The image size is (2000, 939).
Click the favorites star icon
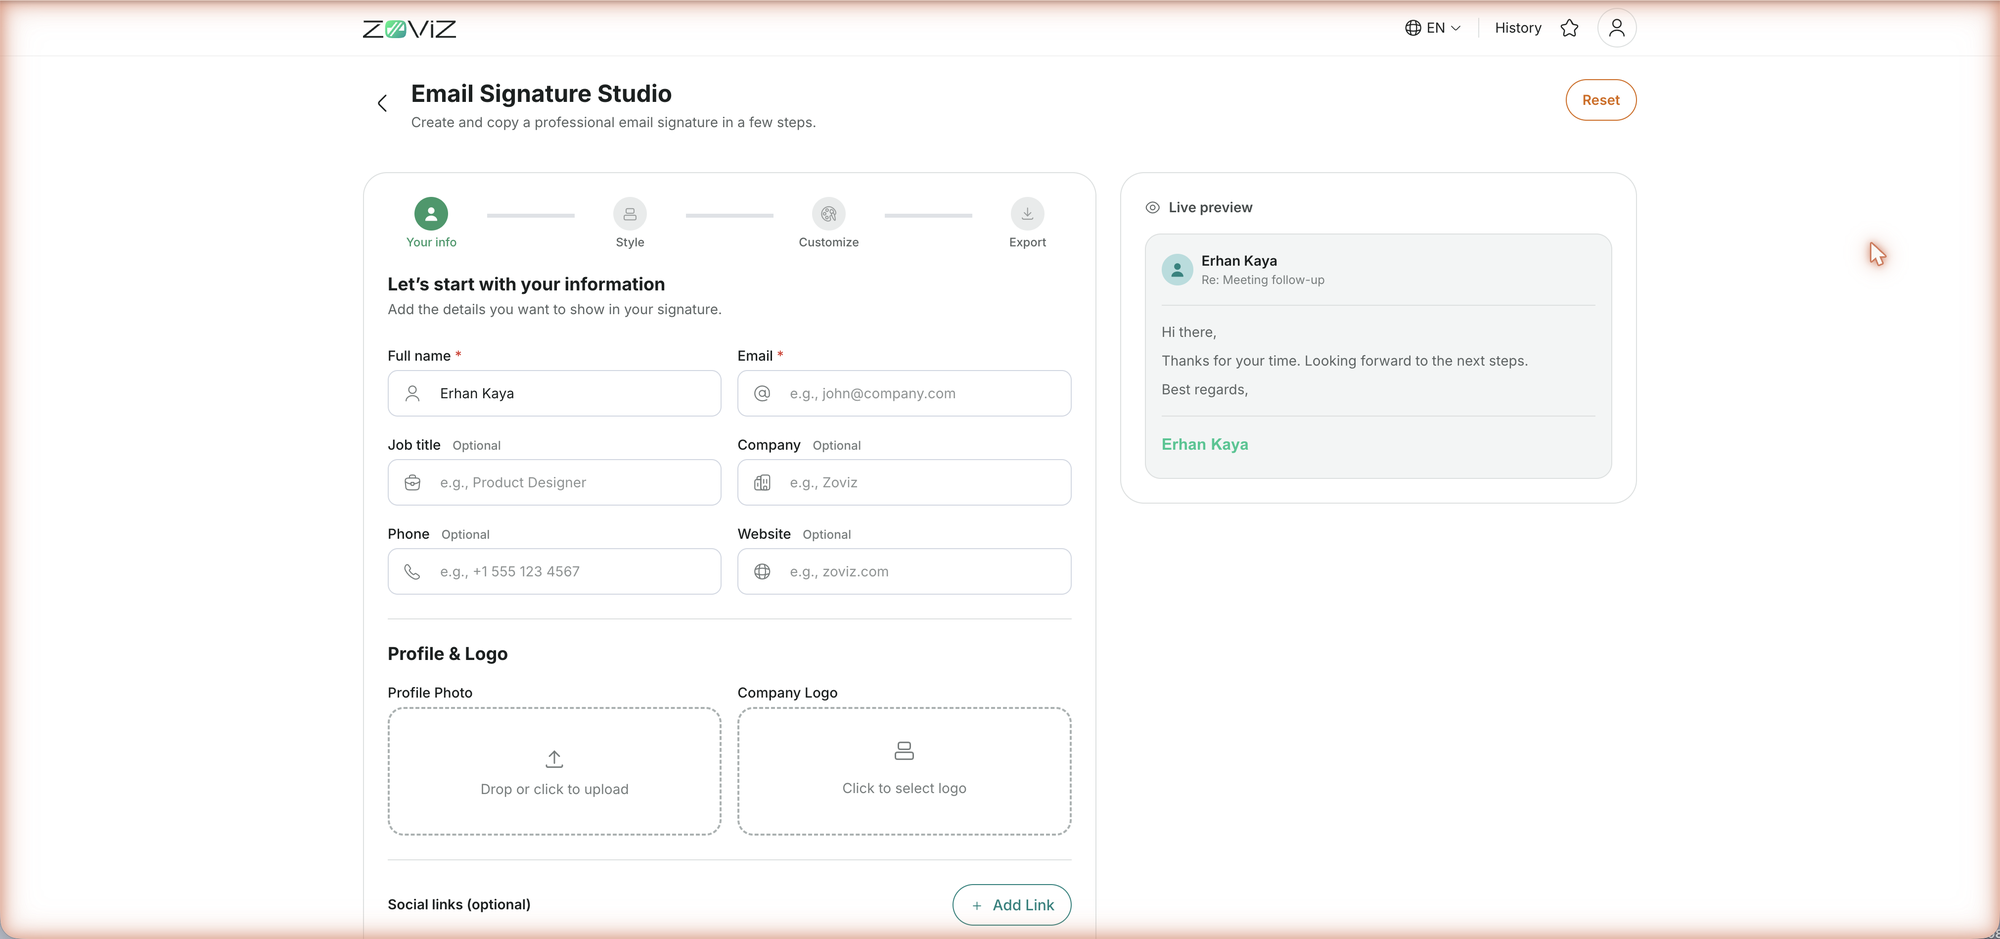(1569, 28)
